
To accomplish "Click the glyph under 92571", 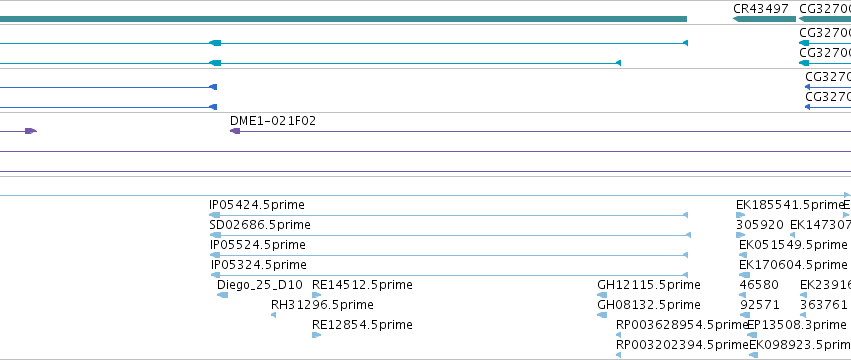I will click(x=745, y=315).
